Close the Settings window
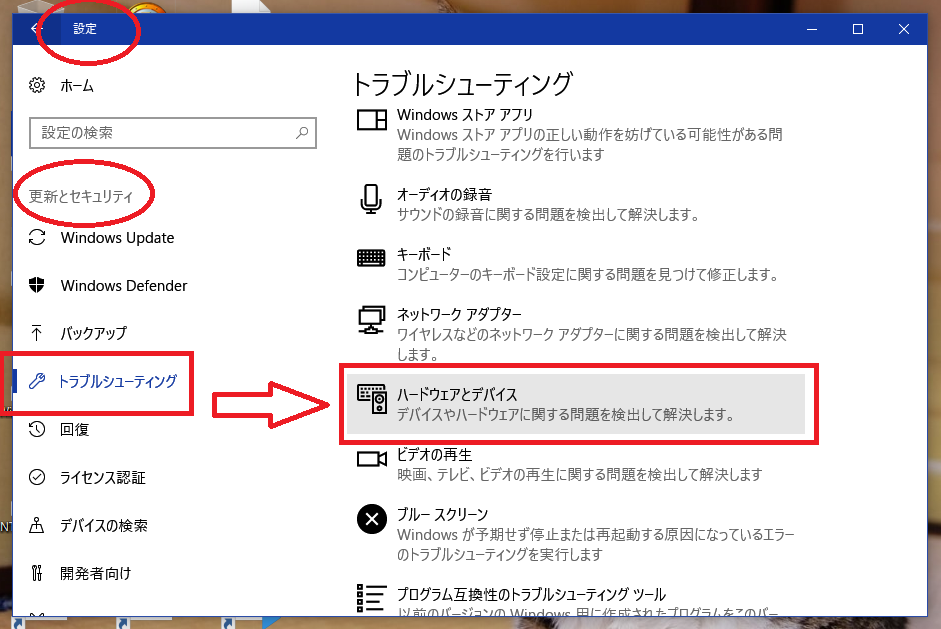This screenshot has width=941, height=629. tap(904, 29)
